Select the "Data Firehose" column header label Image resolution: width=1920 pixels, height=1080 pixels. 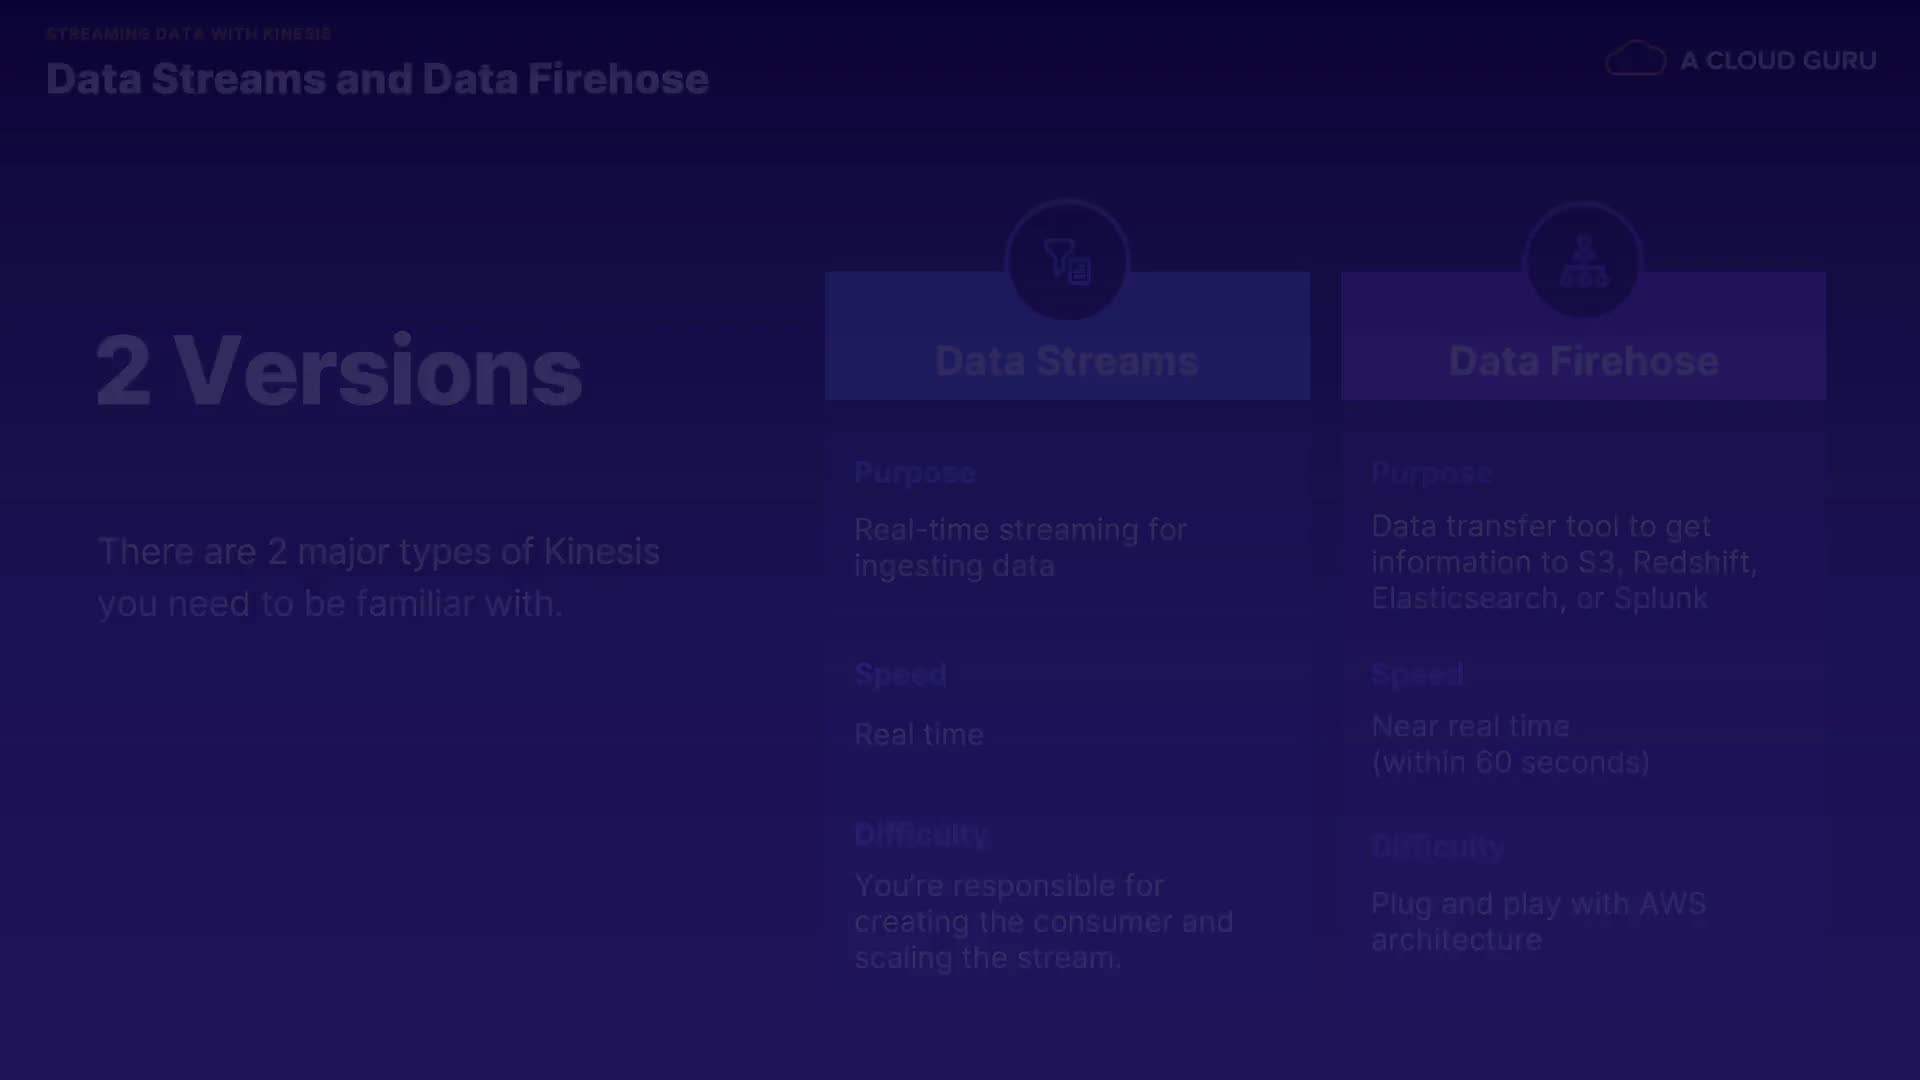(x=1583, y=361)
